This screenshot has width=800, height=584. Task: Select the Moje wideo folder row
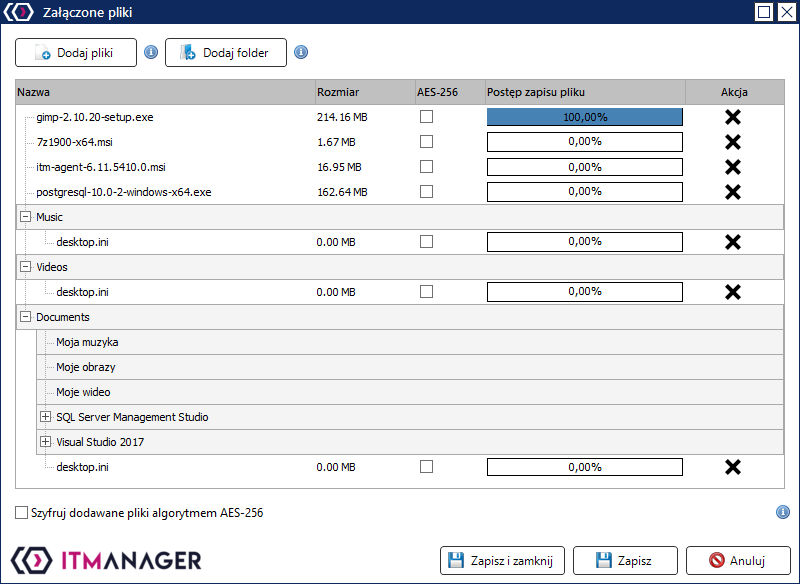click(410, 392)
